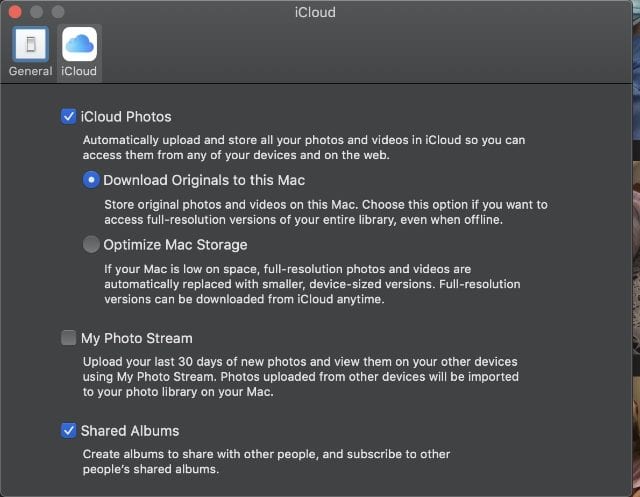Choose the Optimize Mac Storage radio button
Viewport: 640px width, 497px height.
click(92, 245)
